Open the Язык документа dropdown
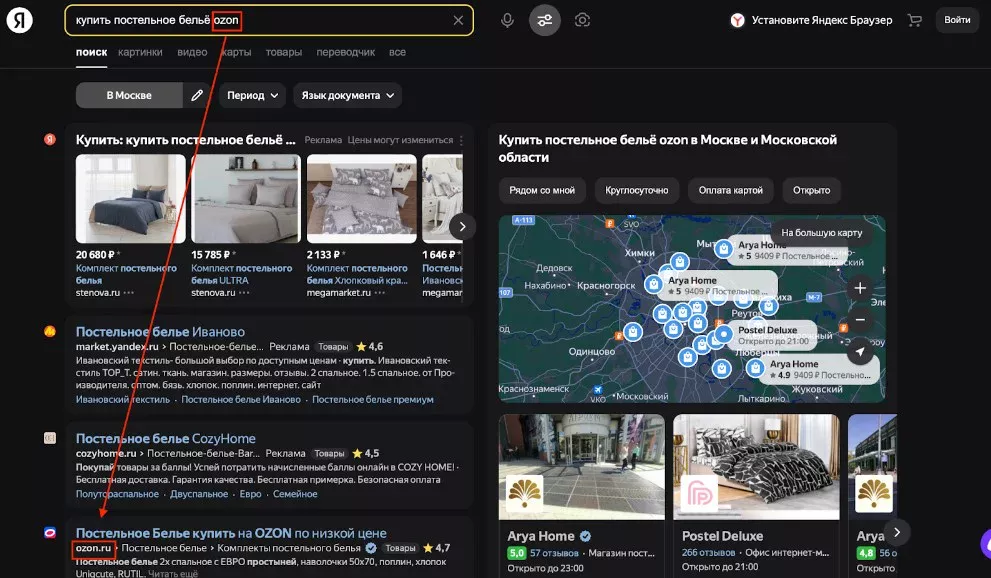 pyautogui.click(x=347, y=95)
